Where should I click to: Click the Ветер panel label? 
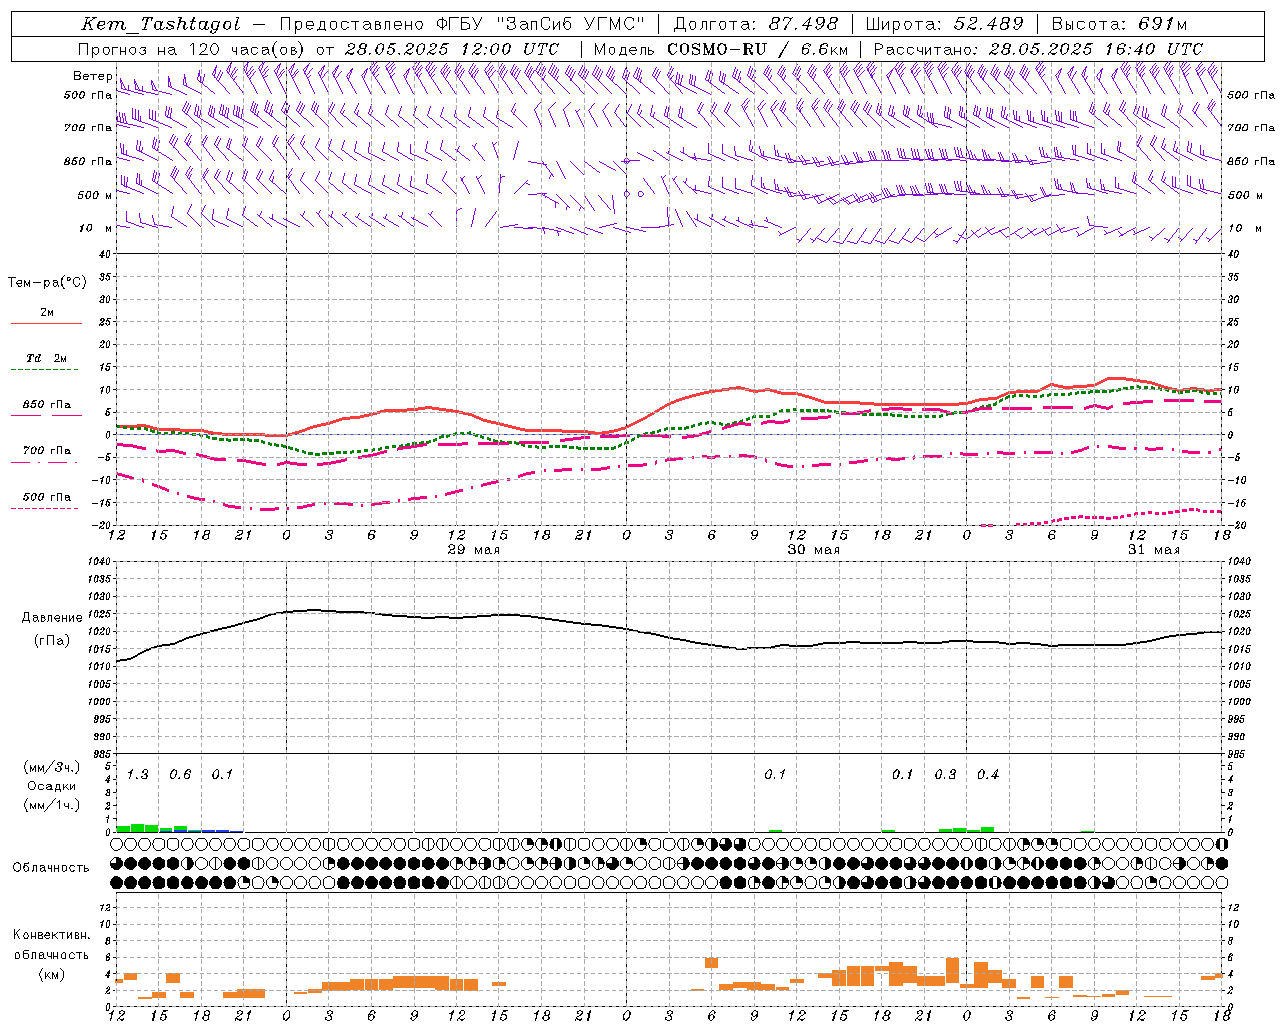click(x=92, y=76)
